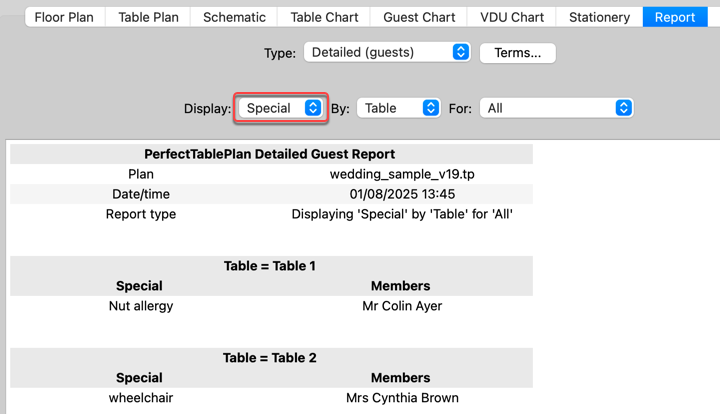Show the Guest Chart tab

coord(421,17)
